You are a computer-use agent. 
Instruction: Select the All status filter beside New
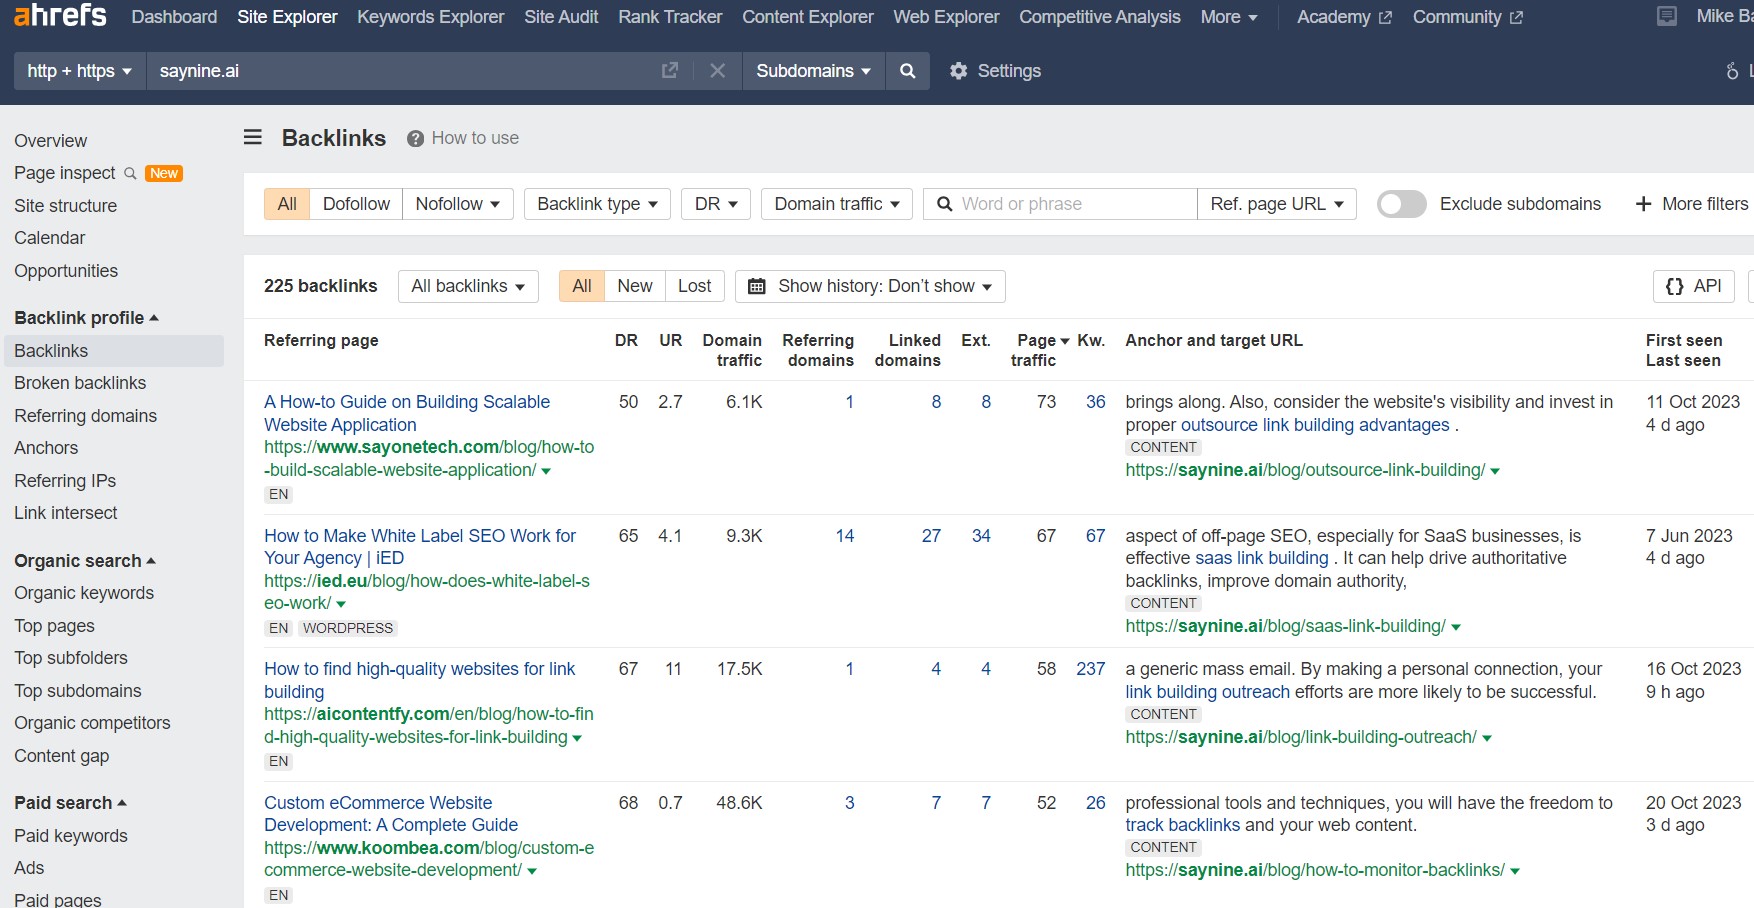581,286
